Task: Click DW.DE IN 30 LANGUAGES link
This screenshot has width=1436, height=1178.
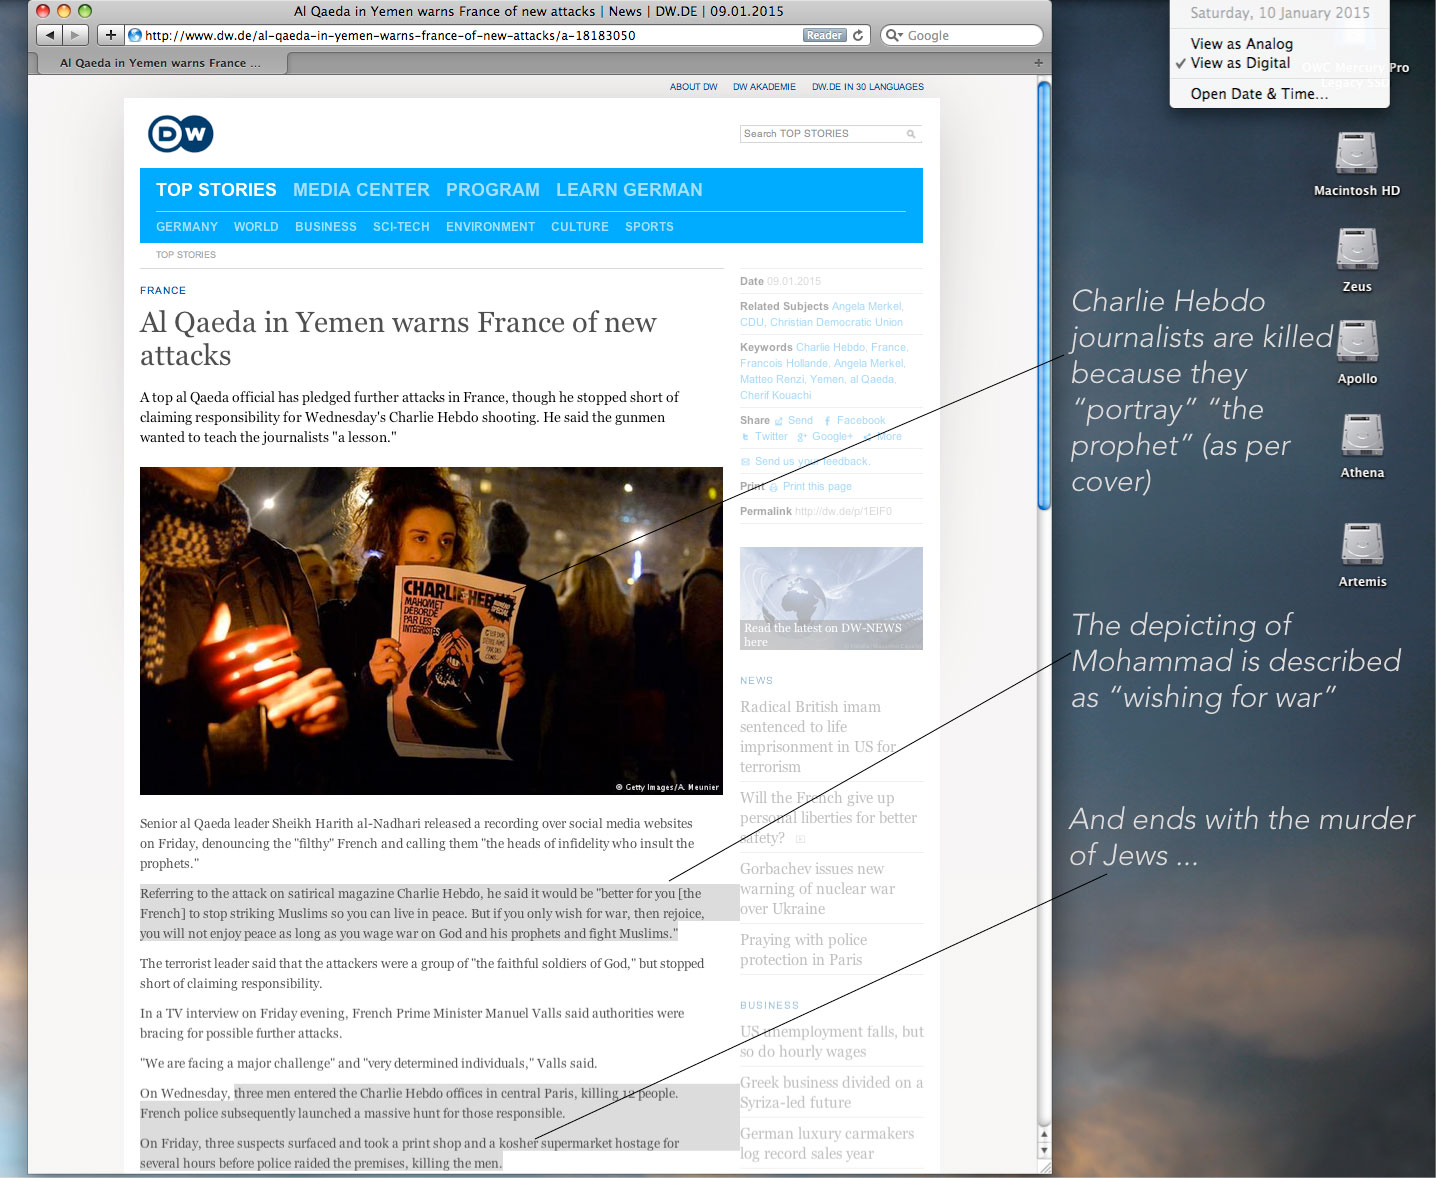Action: [x=868, y=87]
